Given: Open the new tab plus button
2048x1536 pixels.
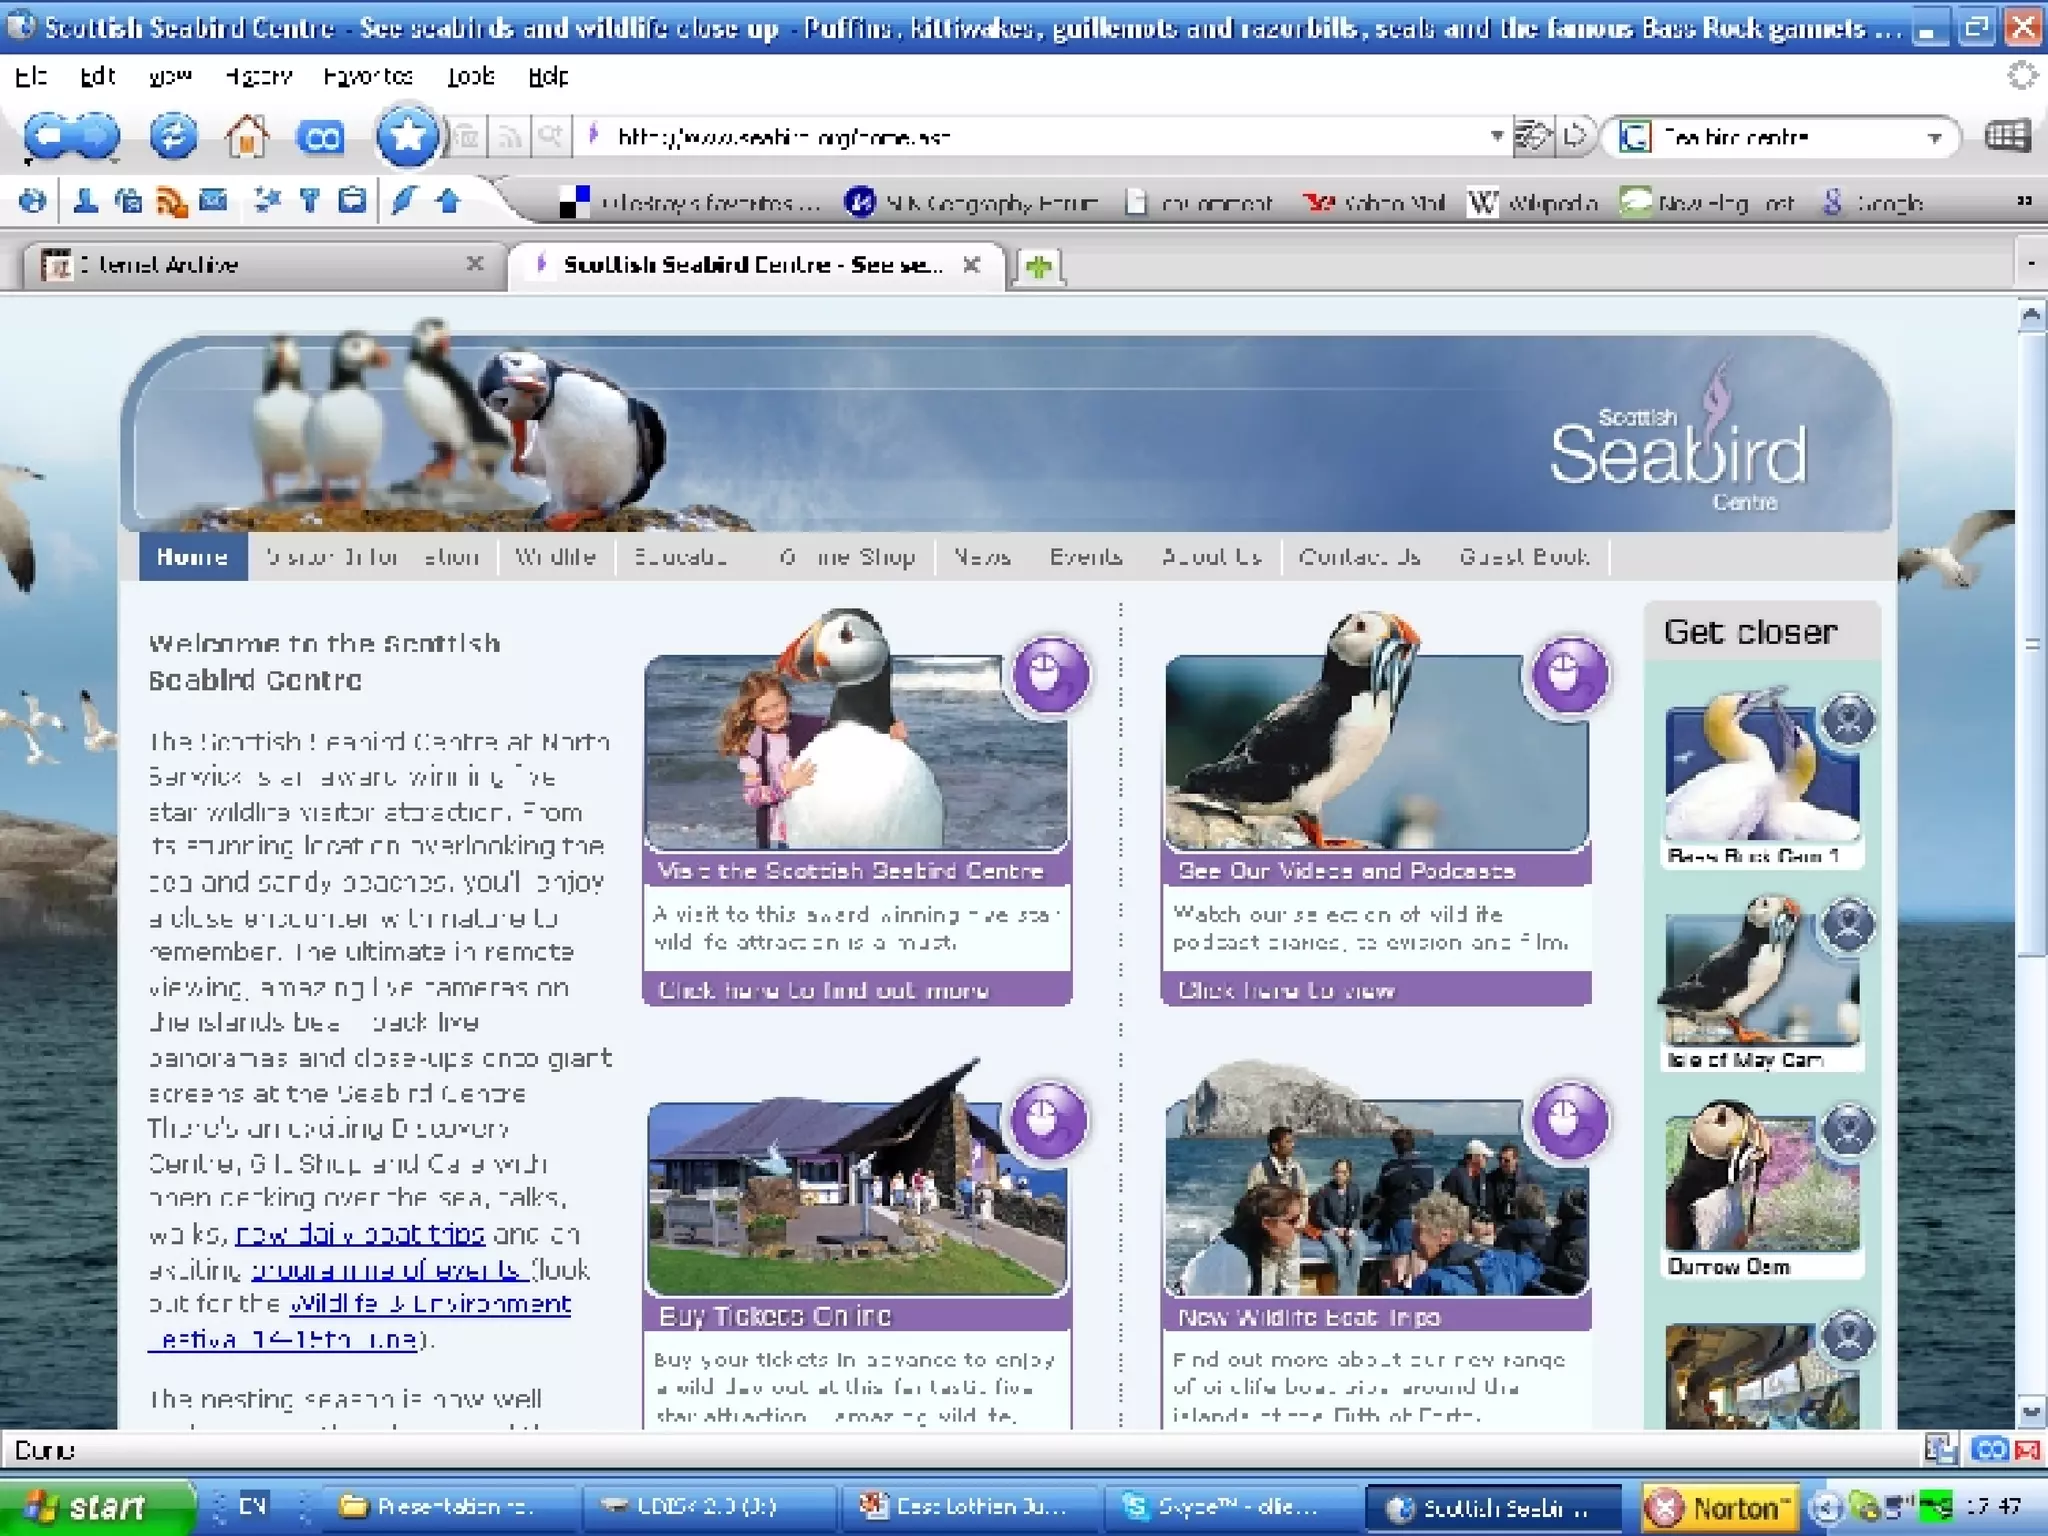Looking at the screenshot, I should coord(1039,266).
